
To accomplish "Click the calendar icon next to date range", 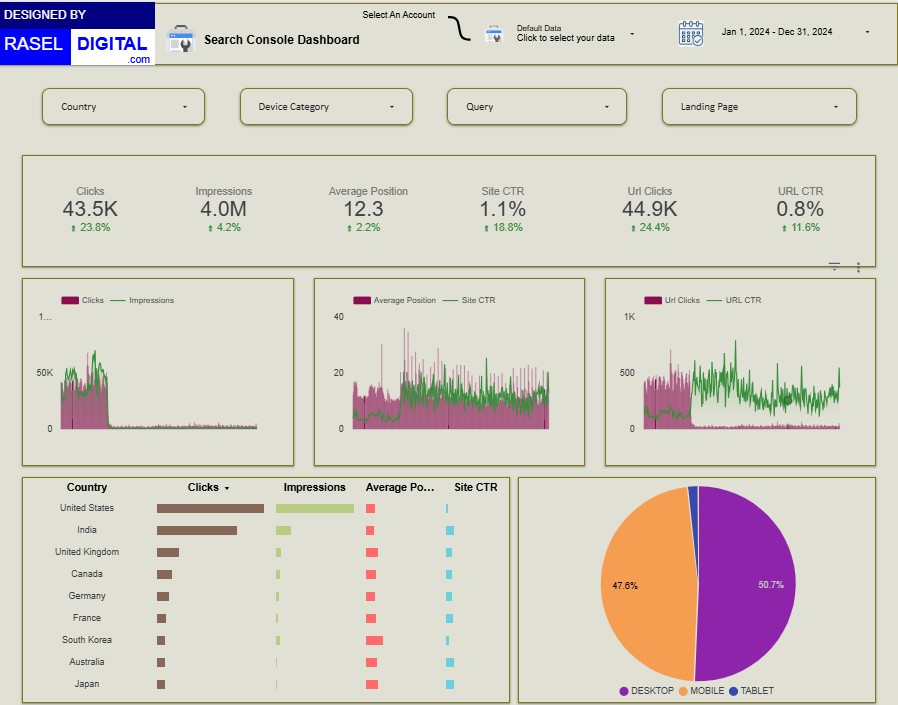I will click(691, 33).
